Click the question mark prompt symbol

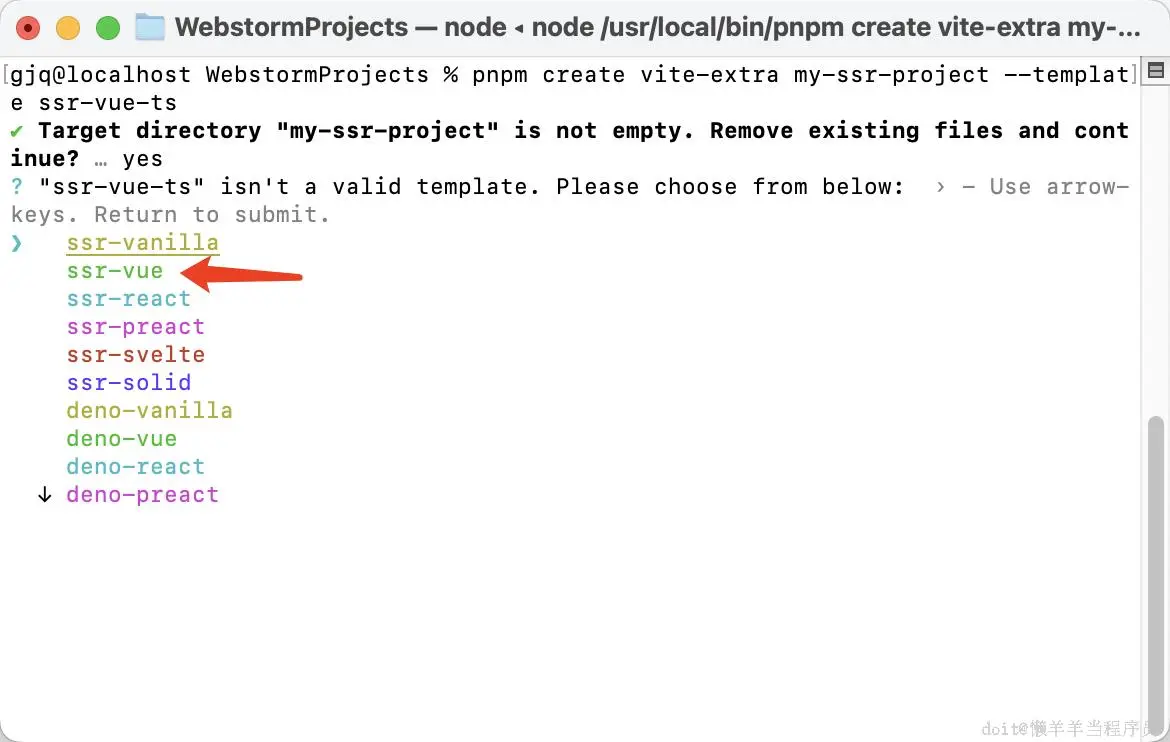(16, 187)
